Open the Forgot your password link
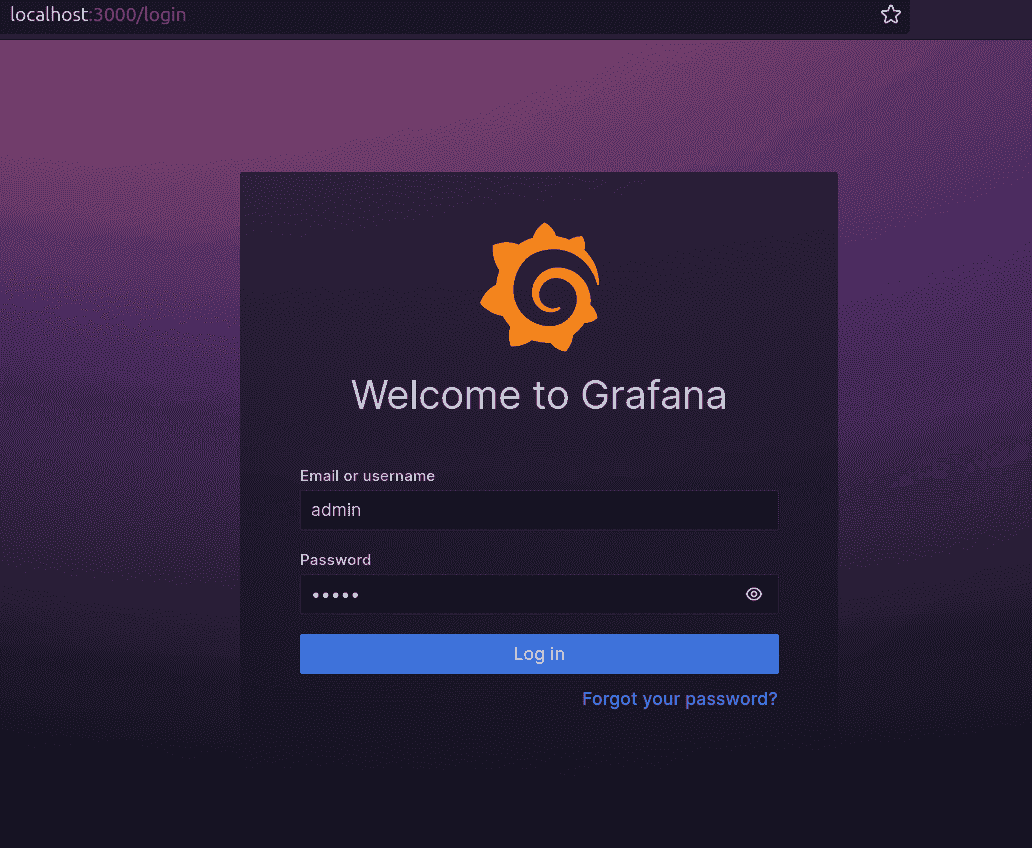1032x848 pixels. pyautogui.click(x=679, y=699)
